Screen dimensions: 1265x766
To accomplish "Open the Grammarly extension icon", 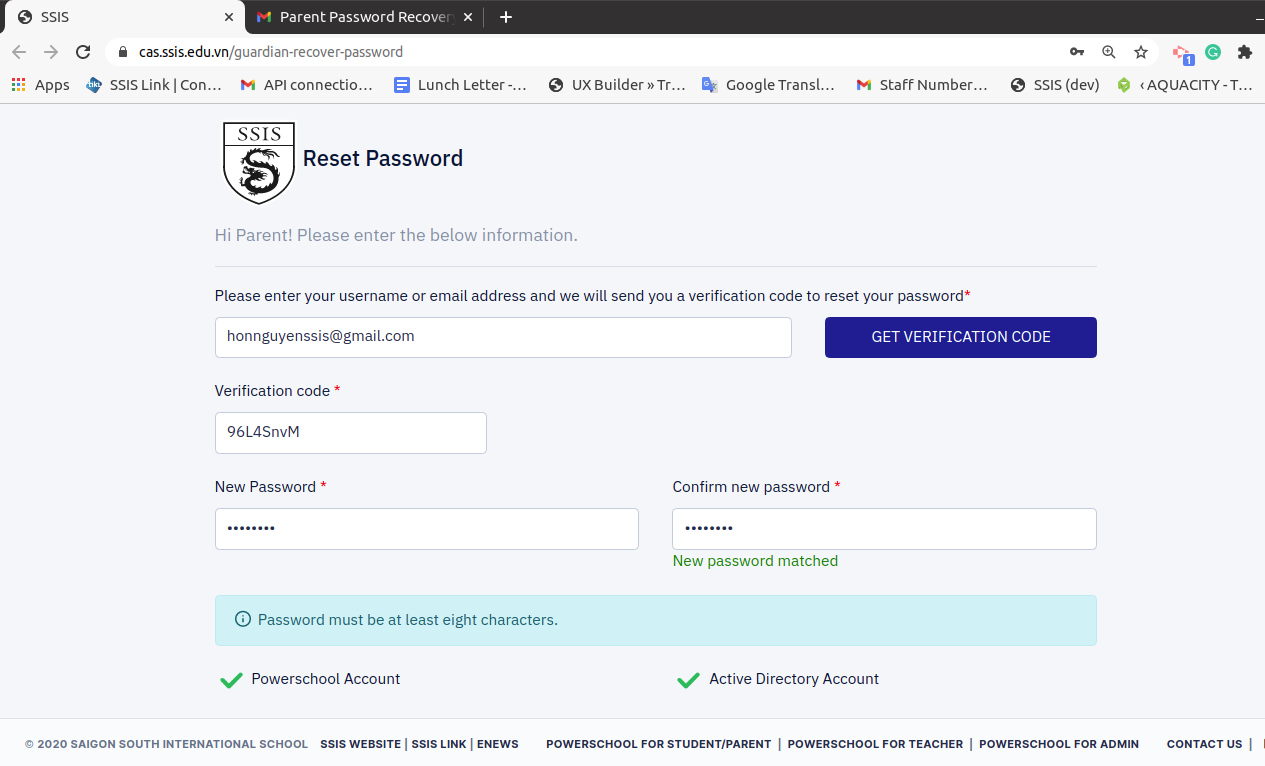I will click(1213, 52).
